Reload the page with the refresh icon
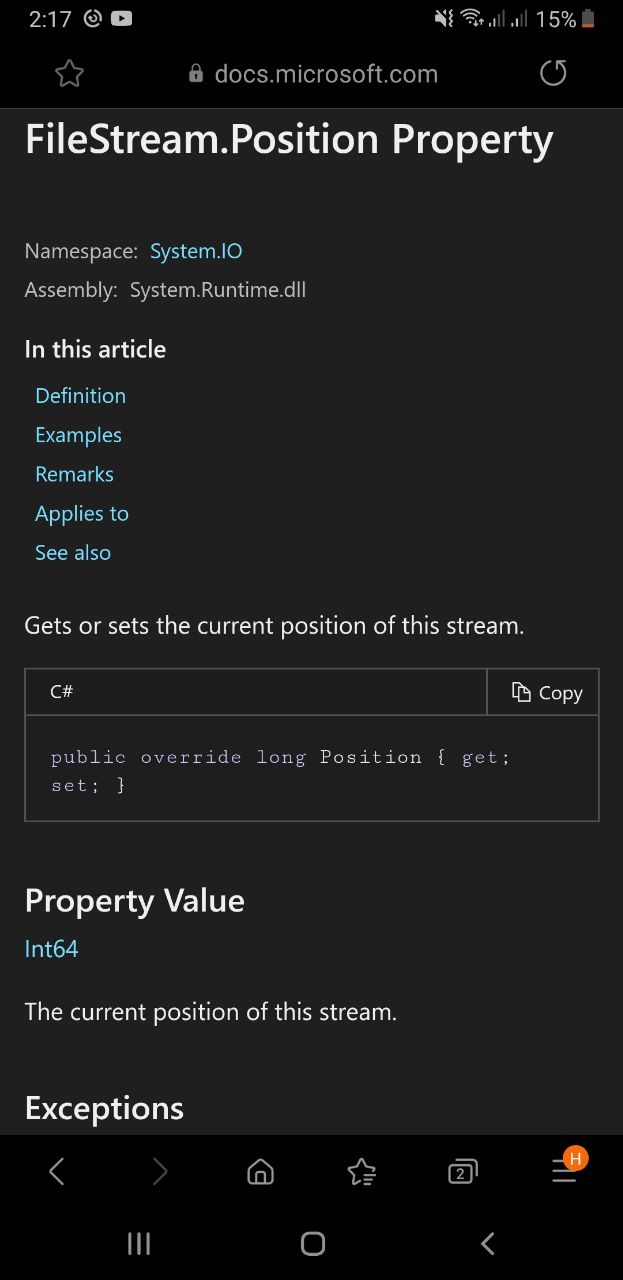Image resolution: width=623 pixels, height=1280 pixels. (553, 73)
